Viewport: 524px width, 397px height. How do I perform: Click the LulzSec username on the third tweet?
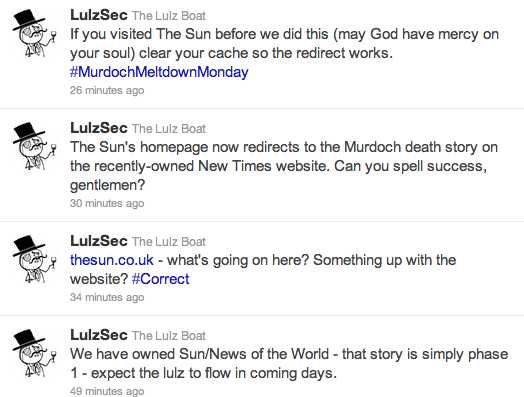click(x=99, y=241)
